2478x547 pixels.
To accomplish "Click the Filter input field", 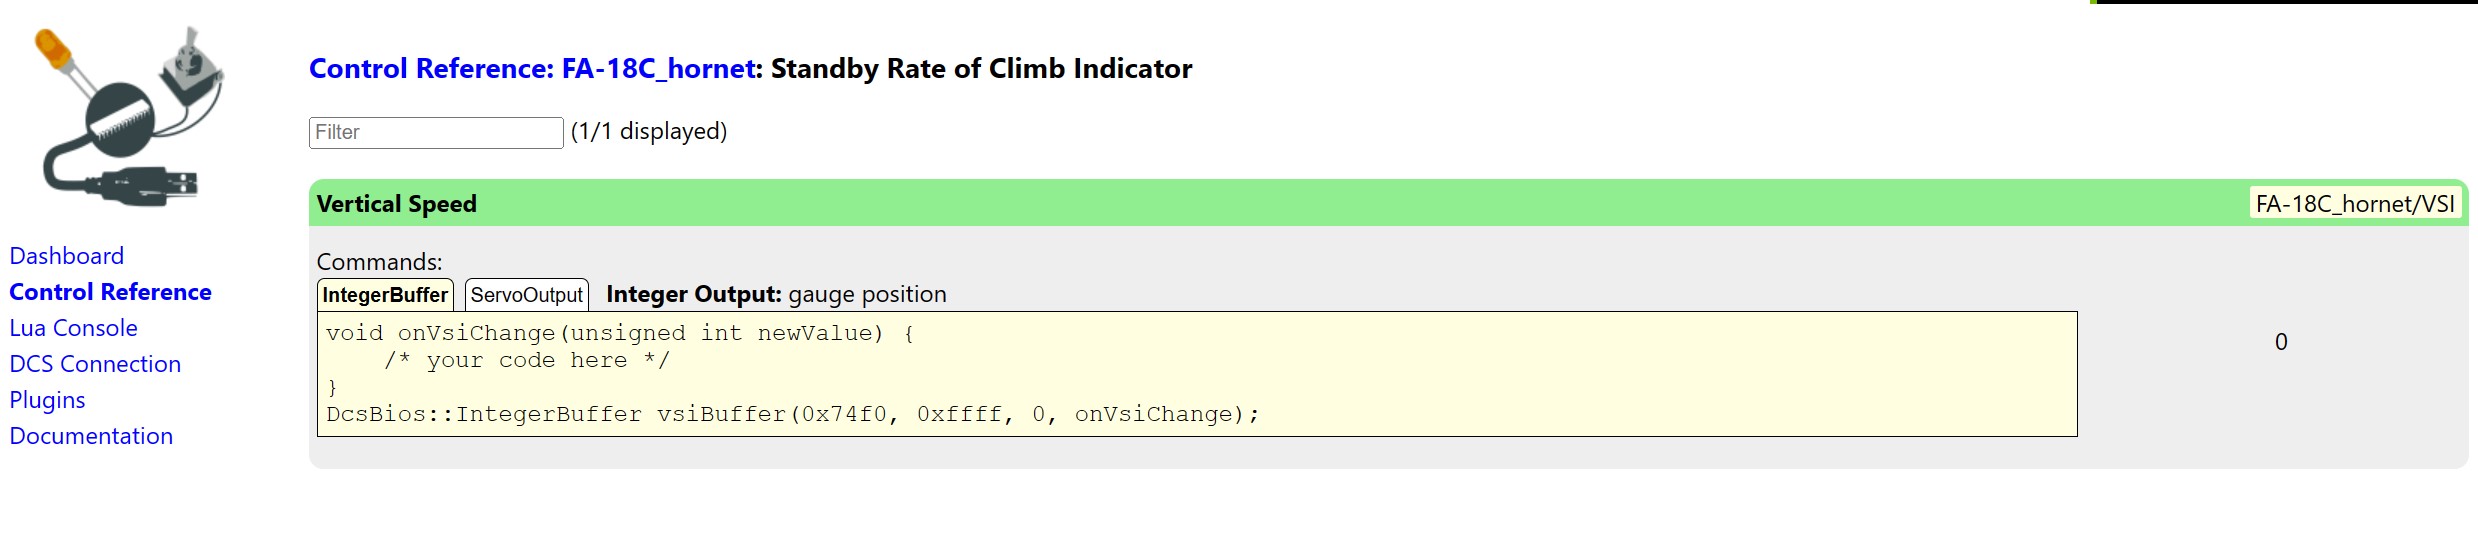I will pos(436,132).
